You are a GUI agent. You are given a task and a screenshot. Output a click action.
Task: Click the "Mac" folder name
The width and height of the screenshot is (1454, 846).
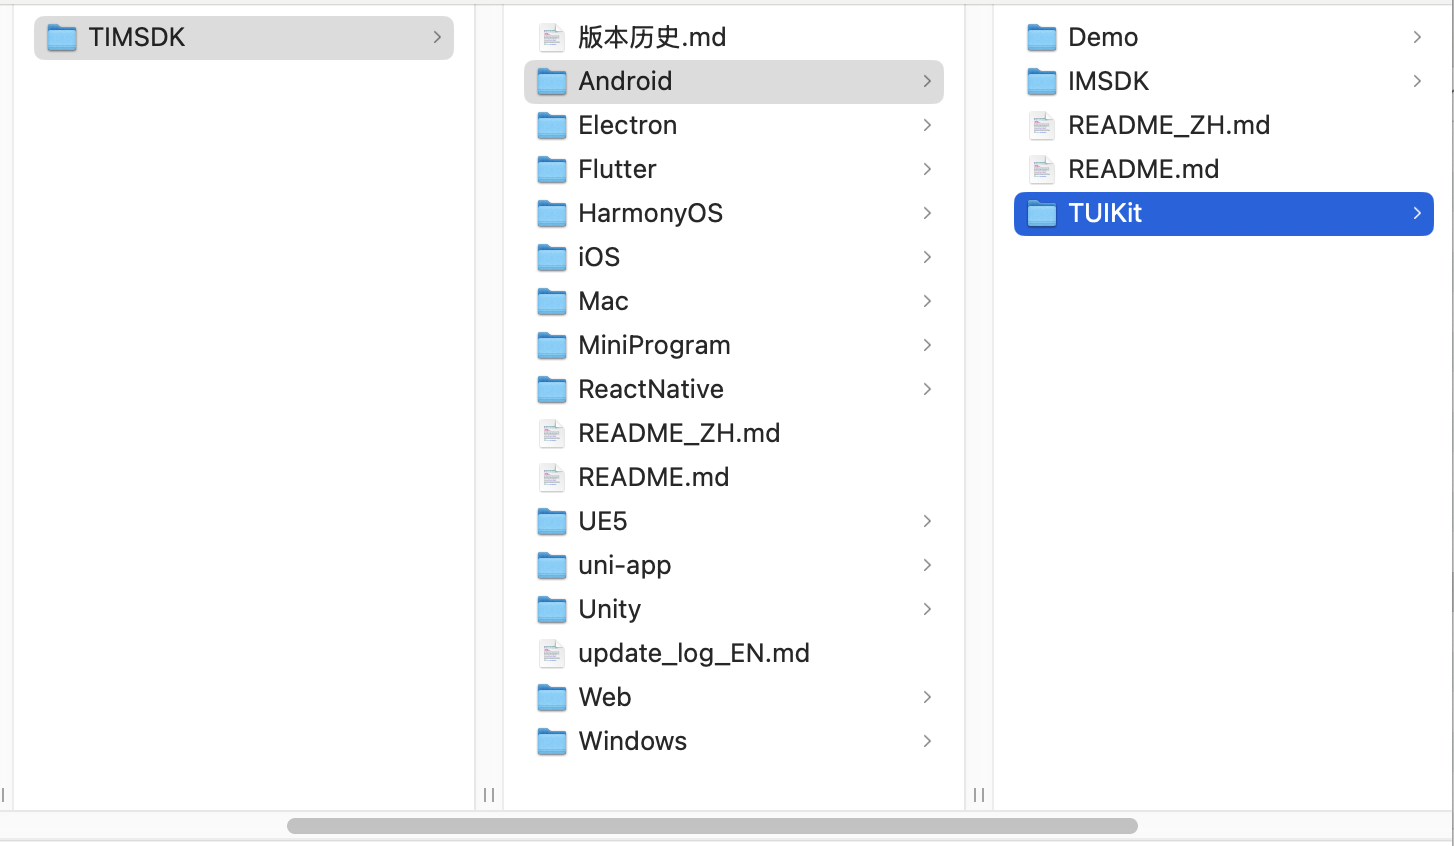pos(603,301)
